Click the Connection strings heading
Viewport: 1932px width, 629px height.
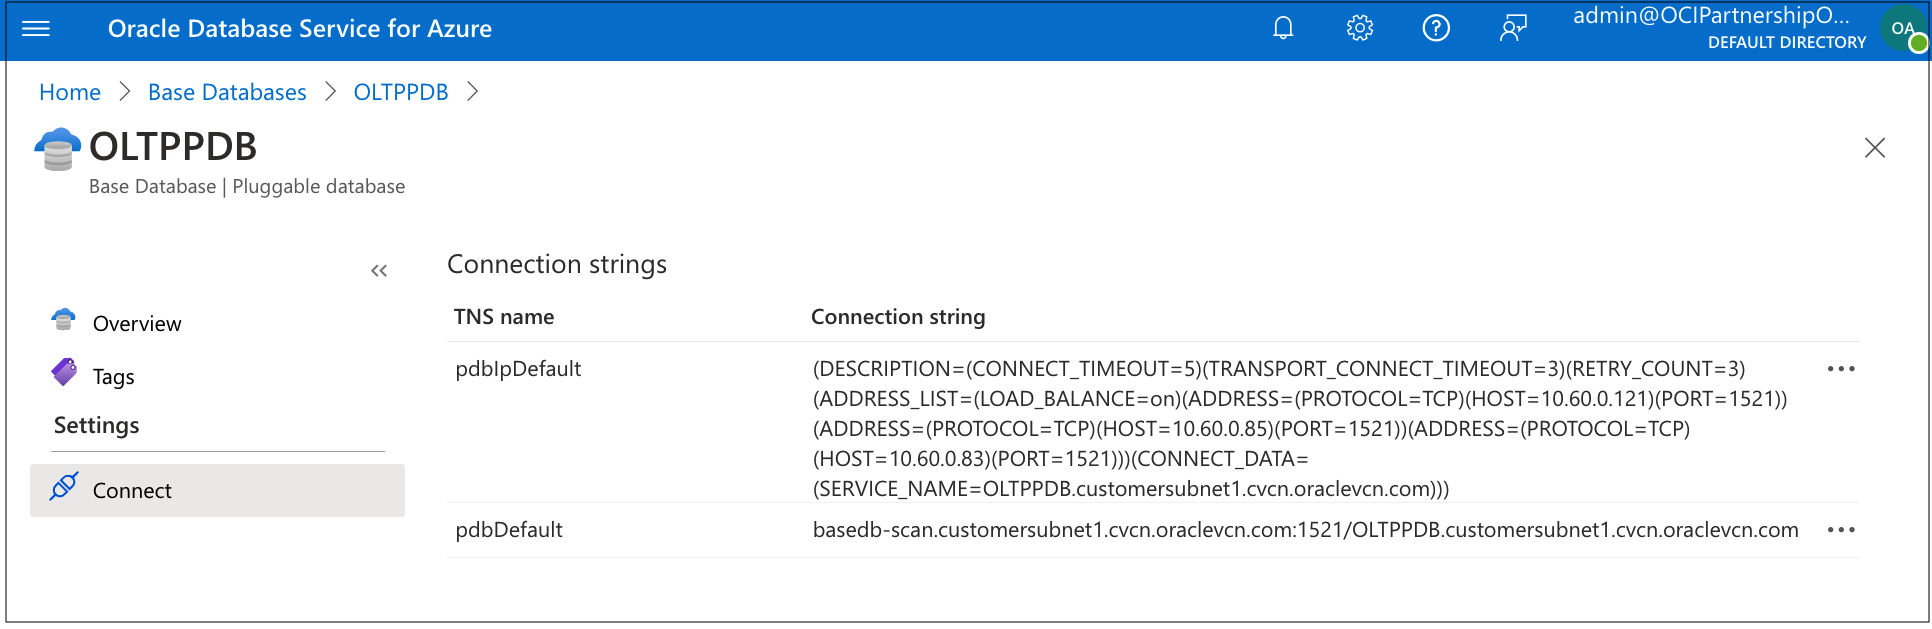pos(557,264)
